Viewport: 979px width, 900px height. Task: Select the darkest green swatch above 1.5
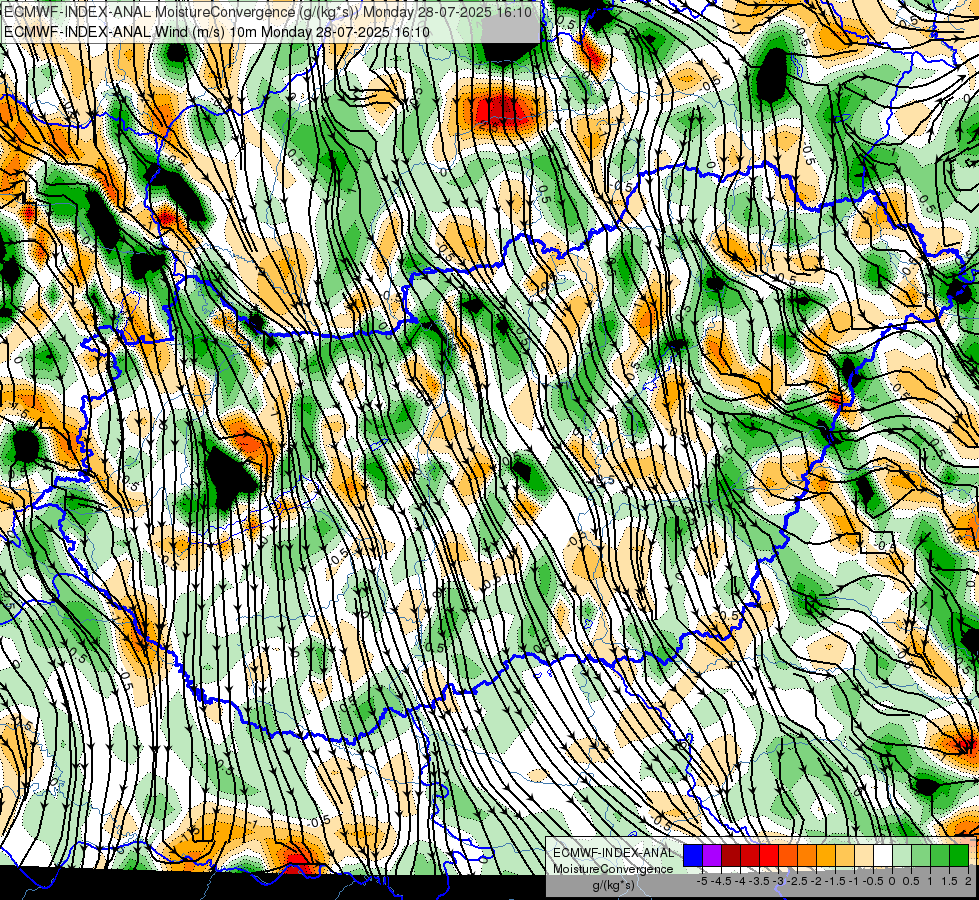coord(959,856)
